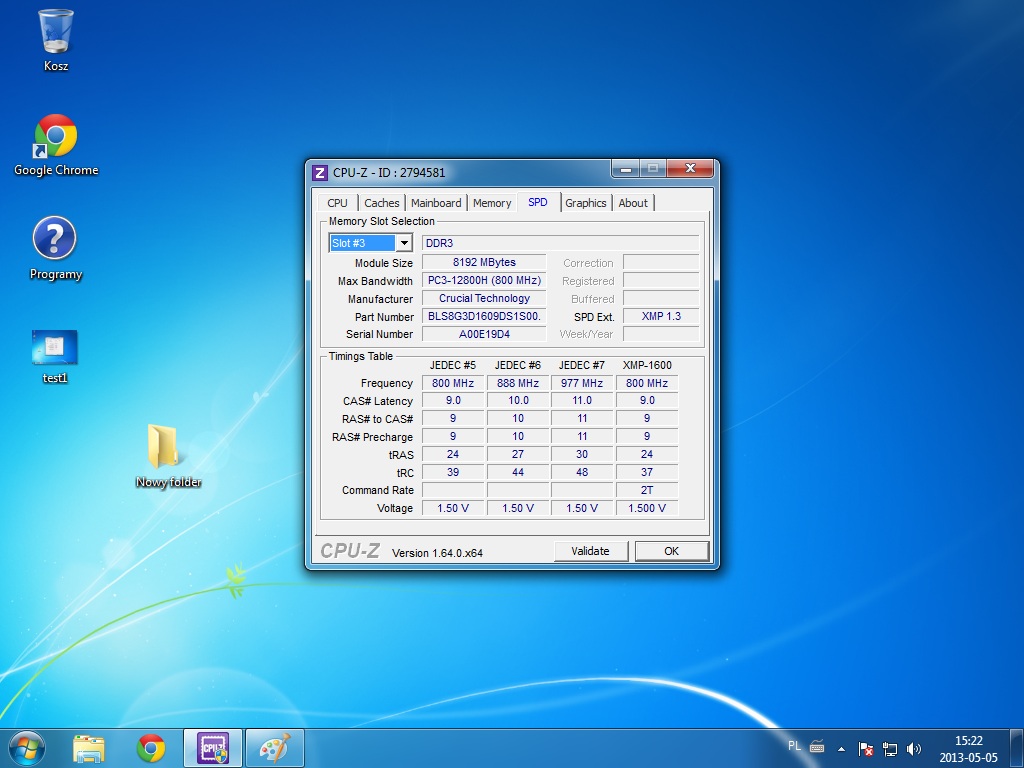The height and width of the screenshot is (768, 1024).
Task: Select the Nowy folder icon
Action: point(168,456)
